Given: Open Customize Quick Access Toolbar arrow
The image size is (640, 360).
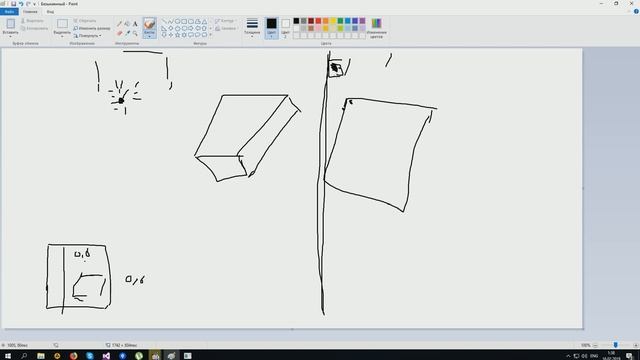Looking at the screenshot, I should click(34, 4).
